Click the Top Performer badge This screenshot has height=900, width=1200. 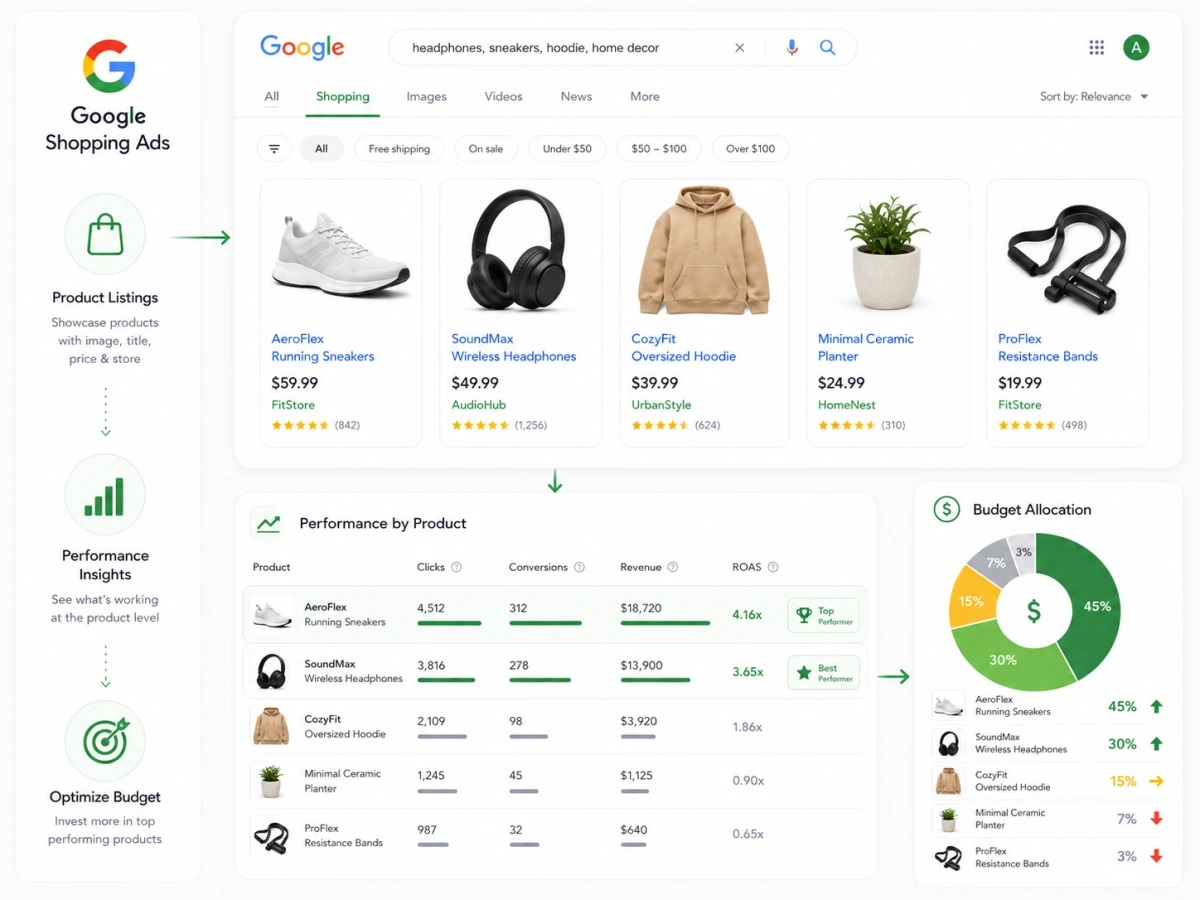[823, 616]
